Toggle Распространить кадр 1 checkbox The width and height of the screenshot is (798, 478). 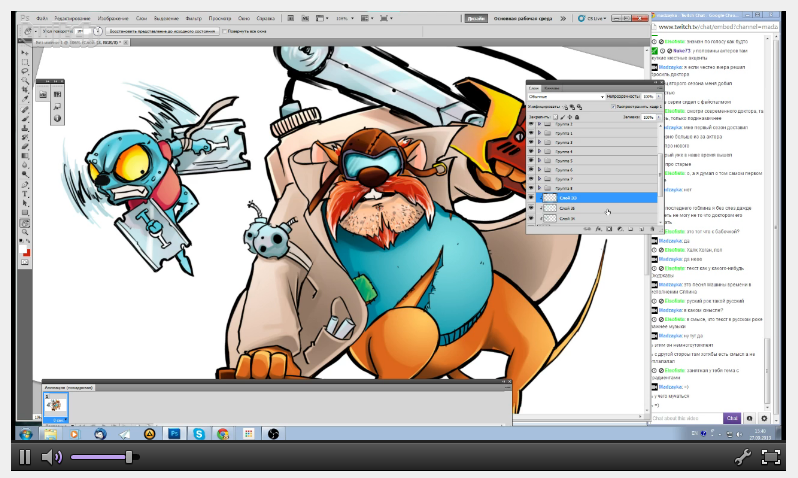click(x=613, y=107)
